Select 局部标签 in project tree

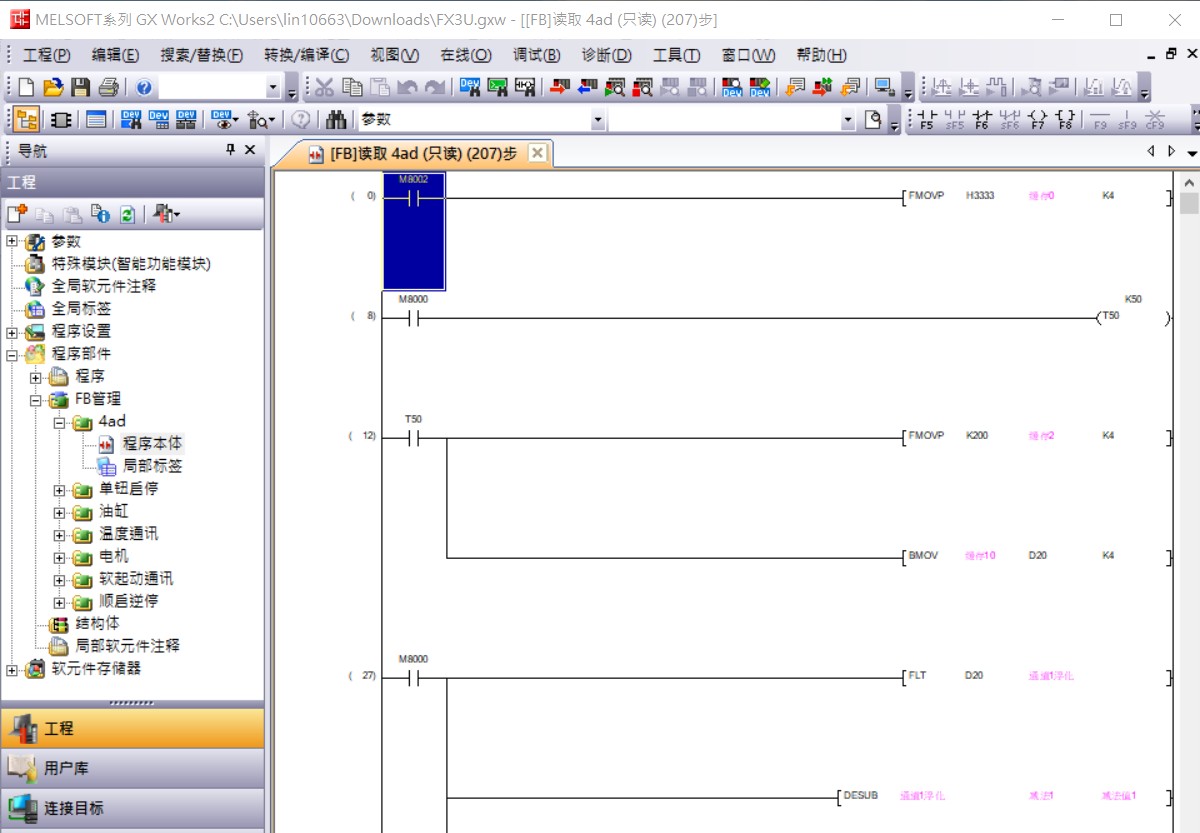[x=152, y=466]
